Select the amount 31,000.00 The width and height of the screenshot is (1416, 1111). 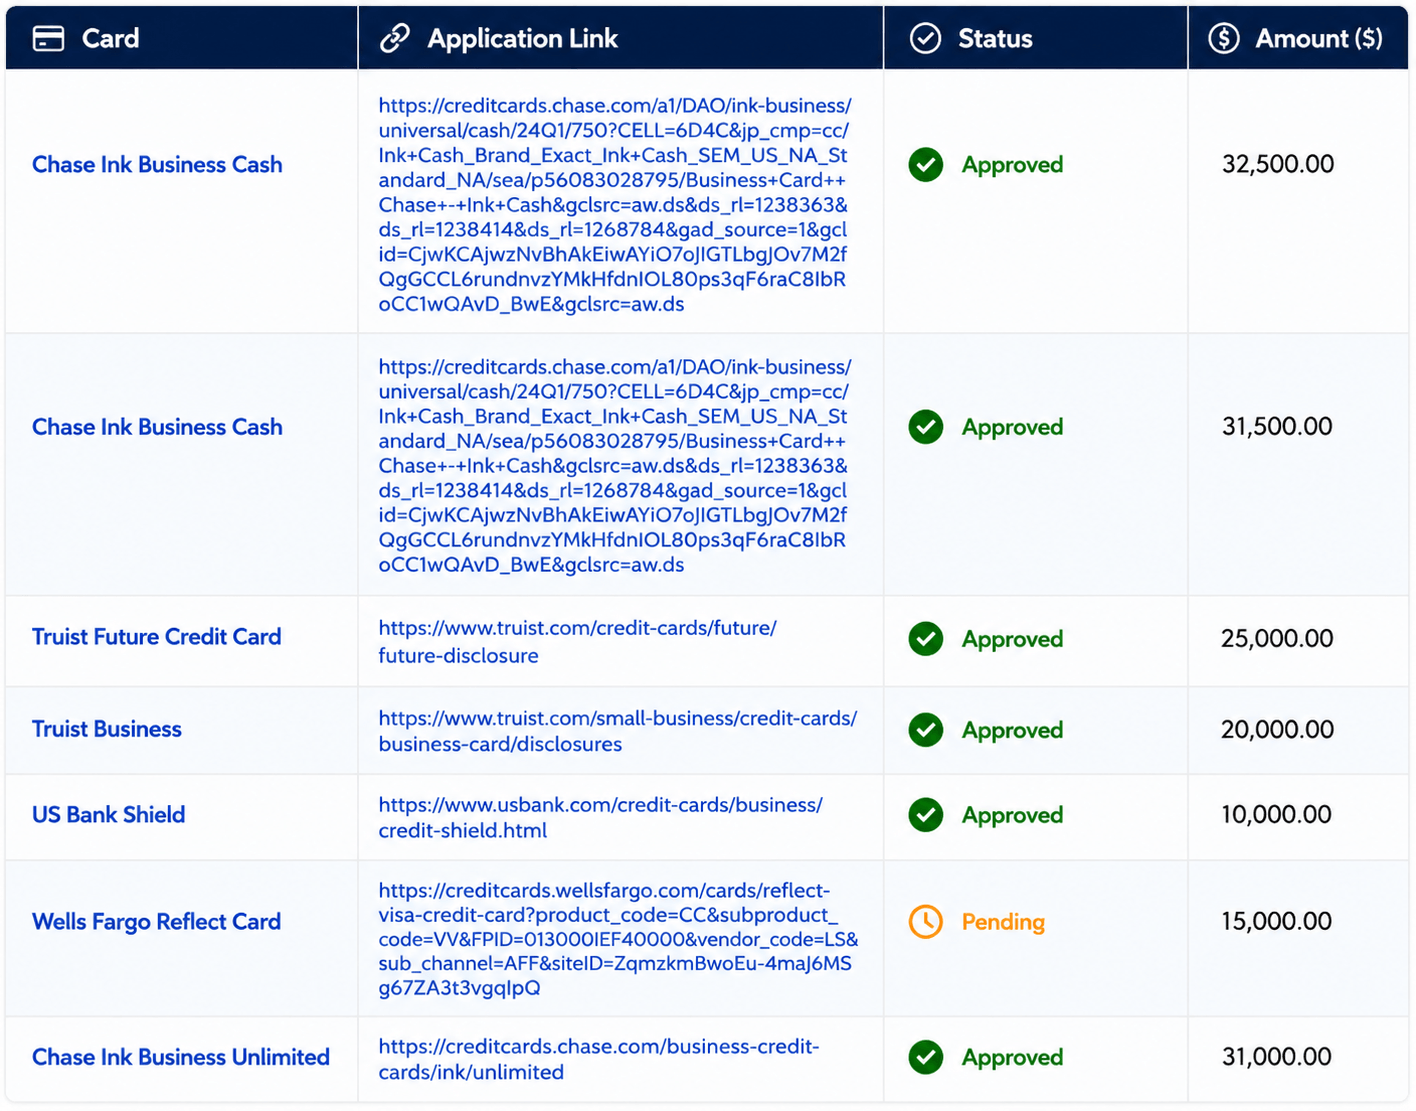1277,1056
